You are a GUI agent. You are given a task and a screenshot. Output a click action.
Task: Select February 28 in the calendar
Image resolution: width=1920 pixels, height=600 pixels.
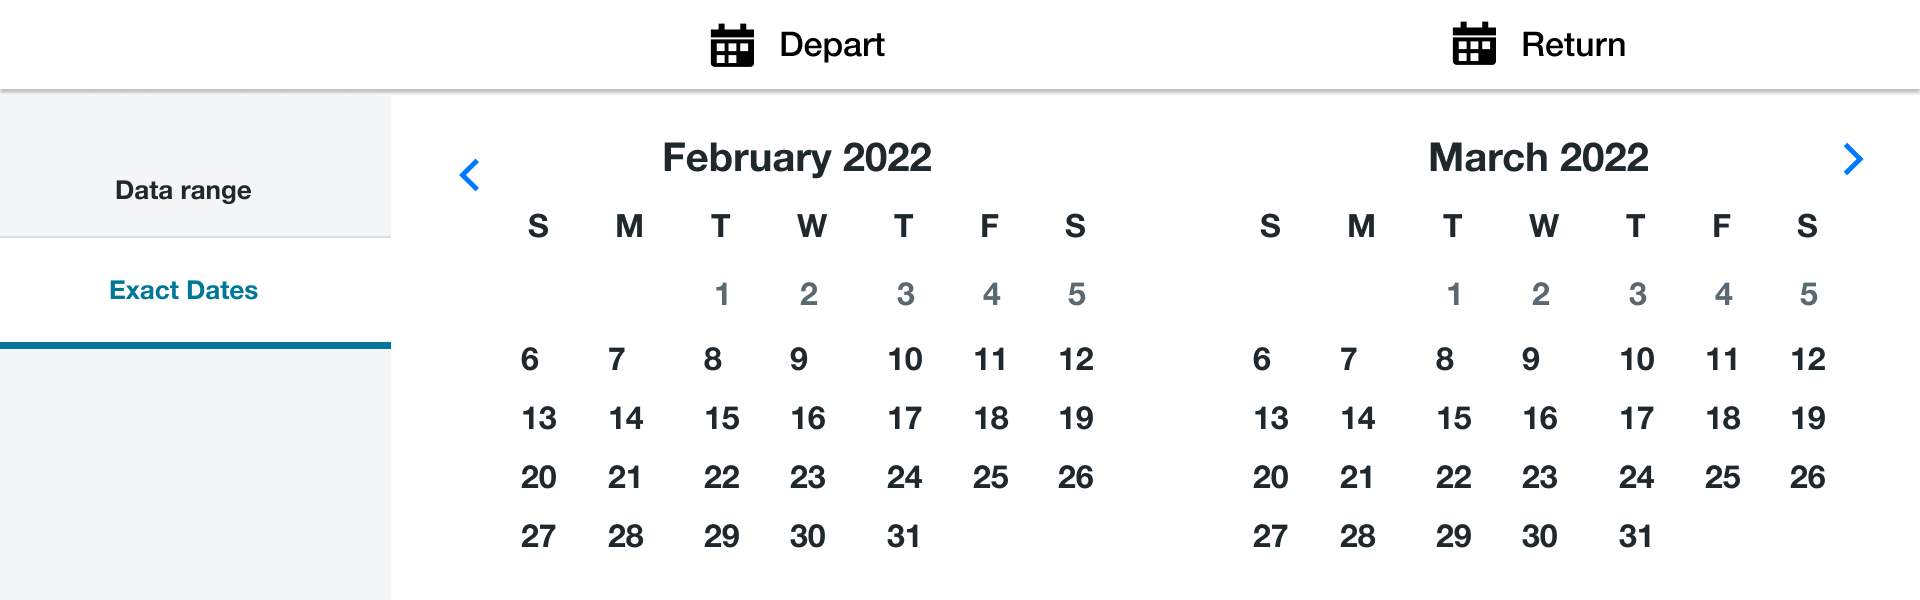click(x=626, y=536)
